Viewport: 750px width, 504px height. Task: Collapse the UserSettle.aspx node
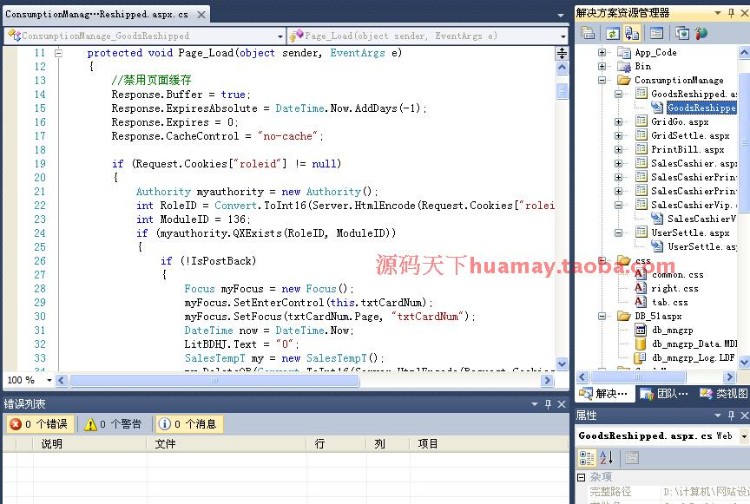618,233
